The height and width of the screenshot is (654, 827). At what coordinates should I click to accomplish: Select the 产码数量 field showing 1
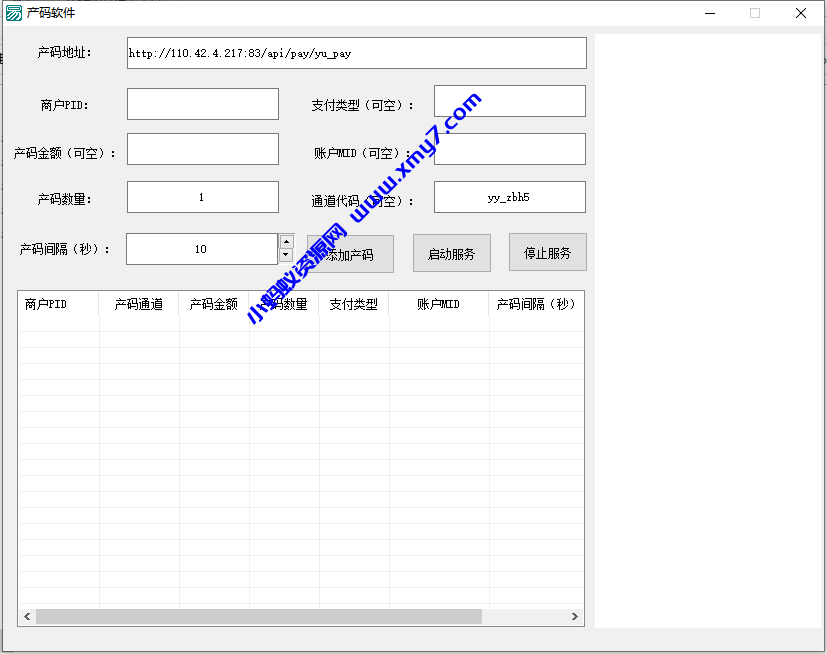[202, 197]
